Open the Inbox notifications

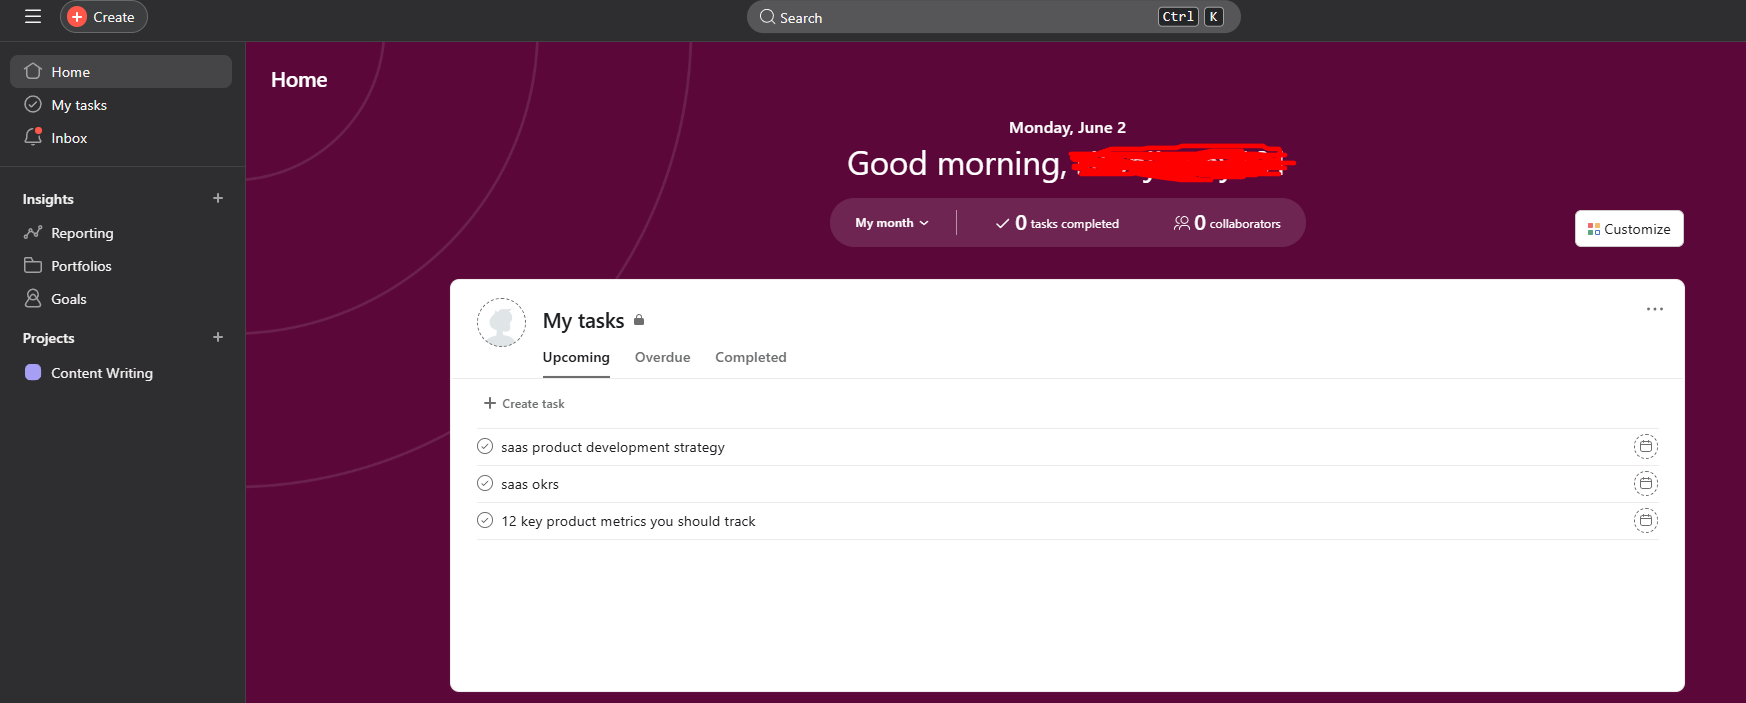click(121, 138)
